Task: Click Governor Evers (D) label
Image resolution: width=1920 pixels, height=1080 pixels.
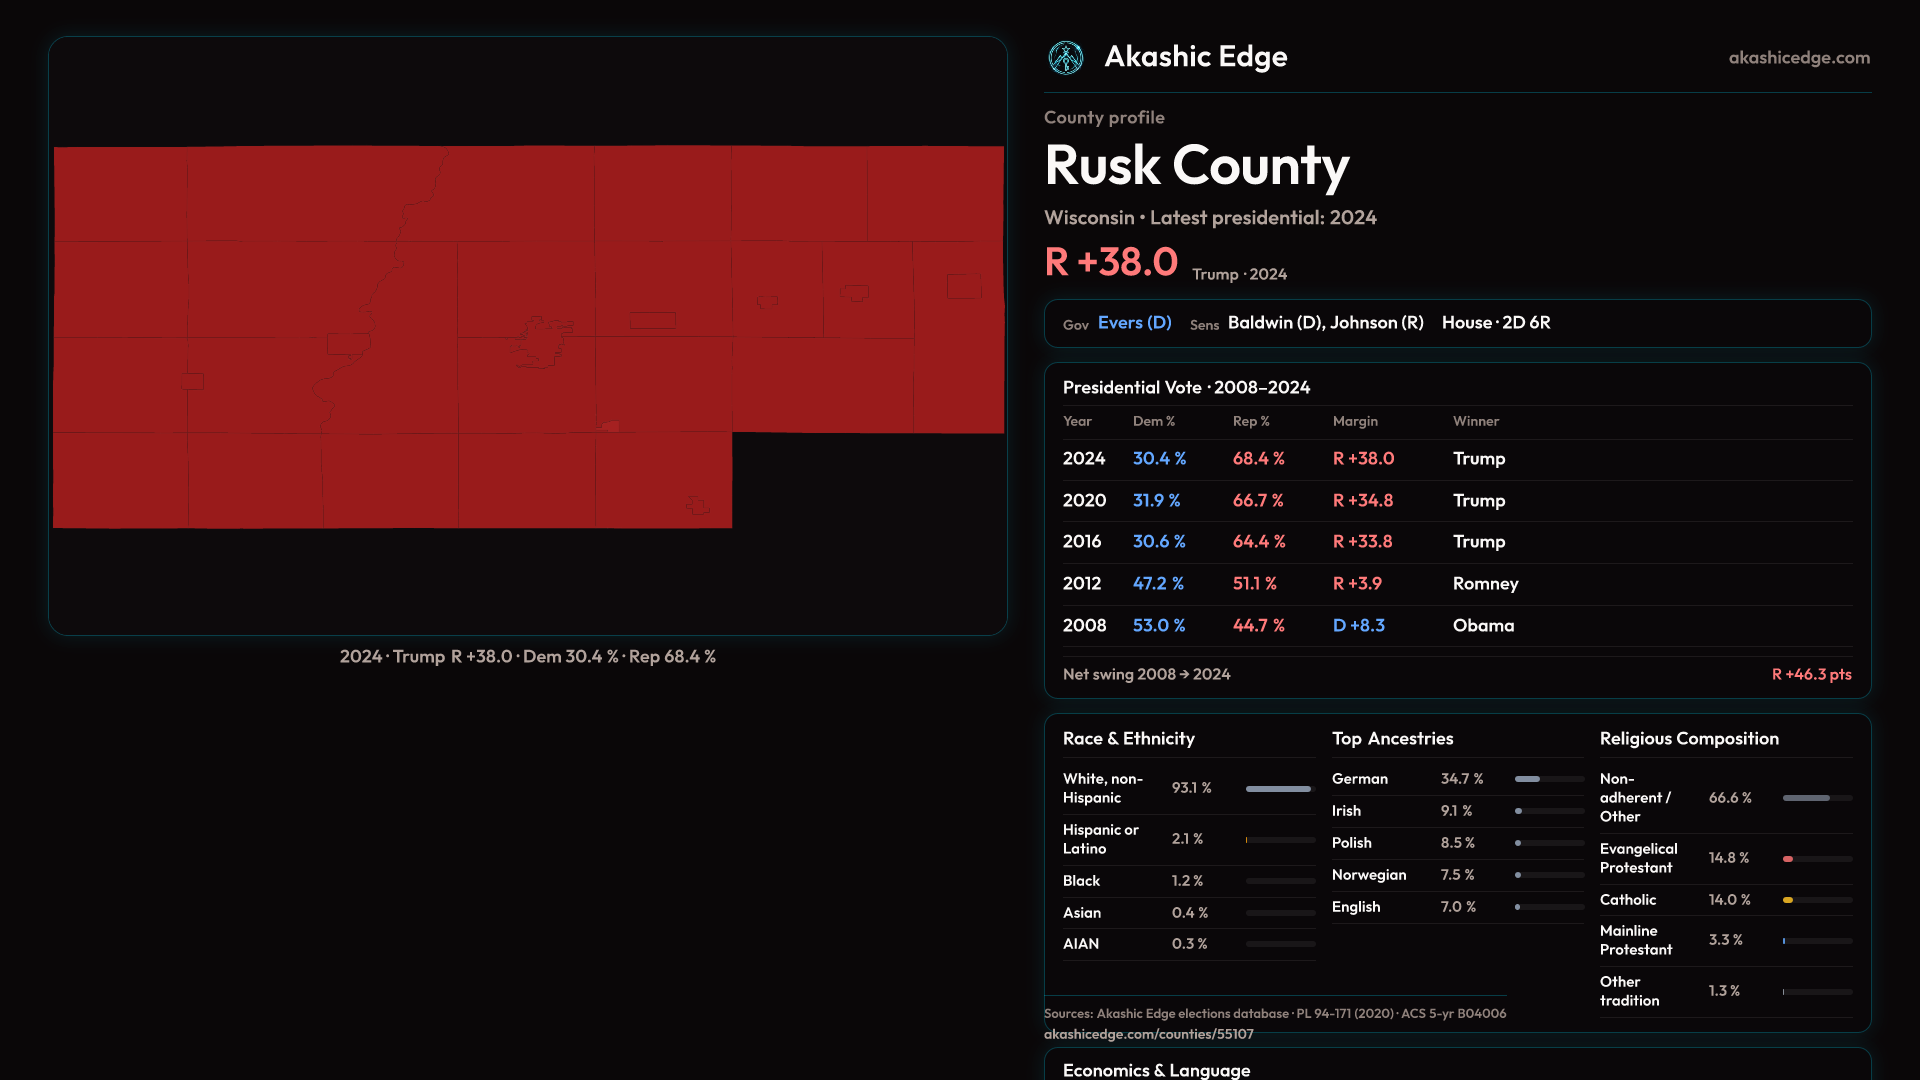Action: click(1134, 323)
